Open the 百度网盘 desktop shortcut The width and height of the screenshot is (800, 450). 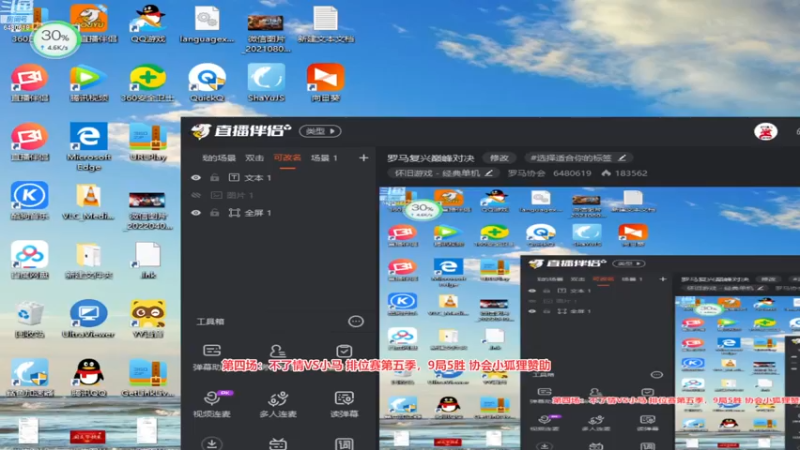tap(30, 260)
